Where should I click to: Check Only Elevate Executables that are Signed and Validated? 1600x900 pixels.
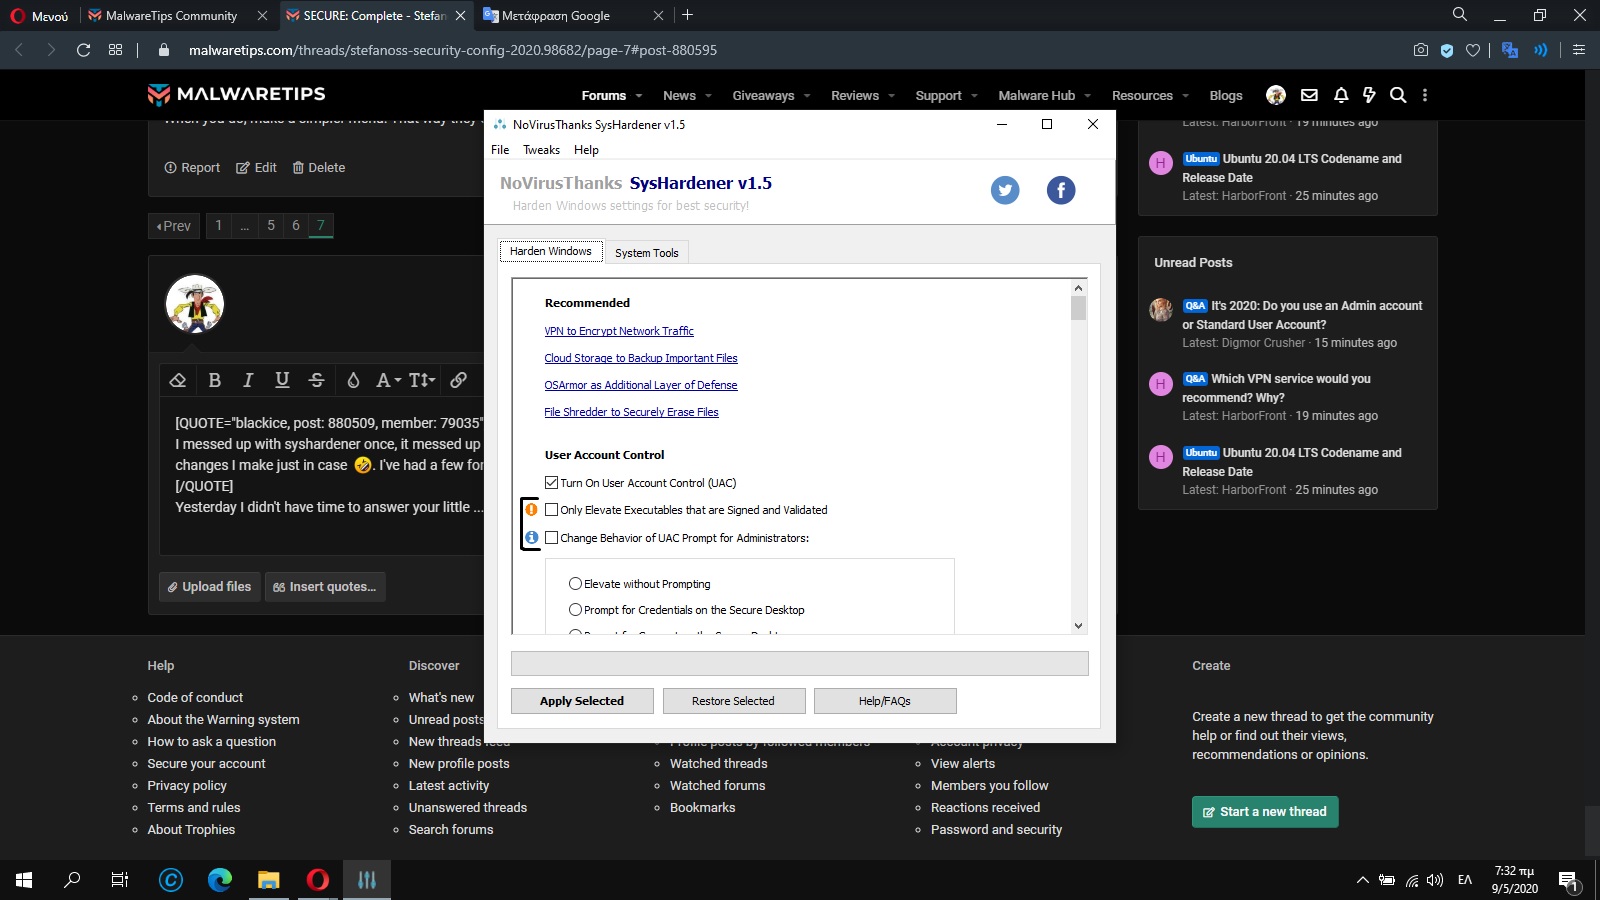pos(552,510)
